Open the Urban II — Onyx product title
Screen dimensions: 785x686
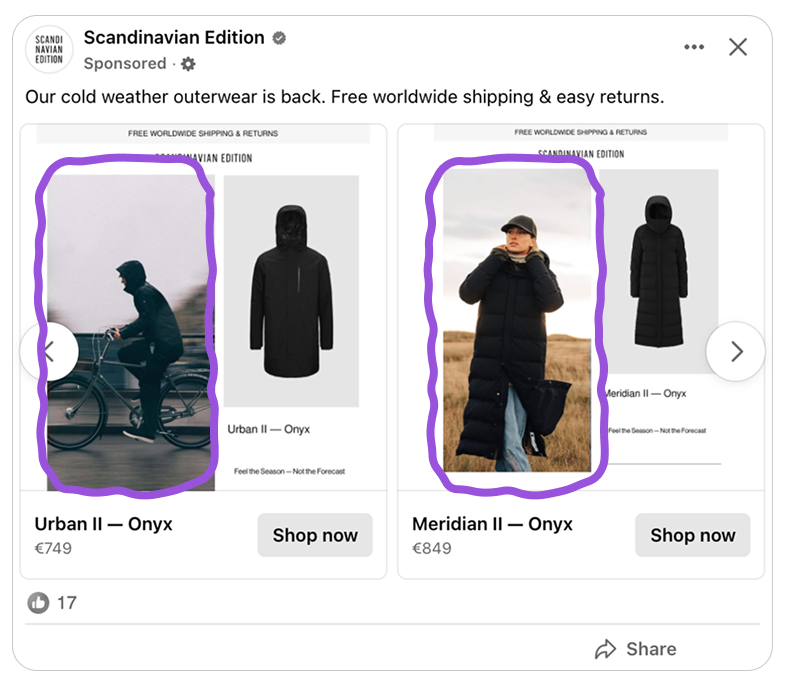104,524
